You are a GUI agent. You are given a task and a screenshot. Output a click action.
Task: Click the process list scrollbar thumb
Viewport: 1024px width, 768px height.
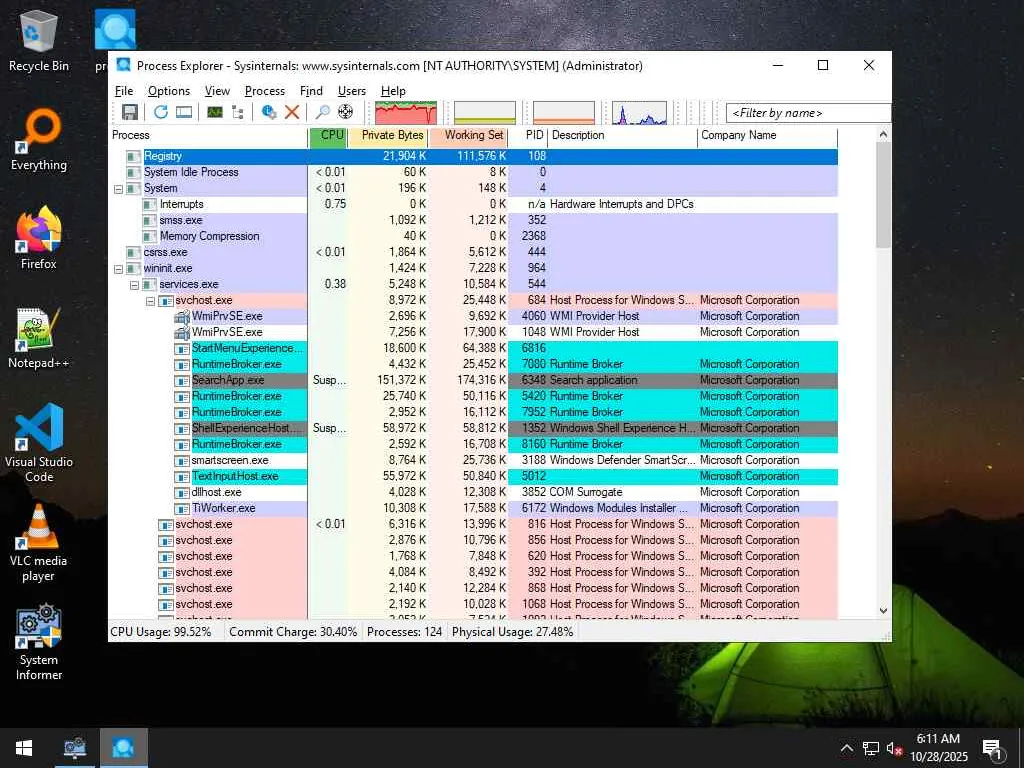[x=883, y=195]
